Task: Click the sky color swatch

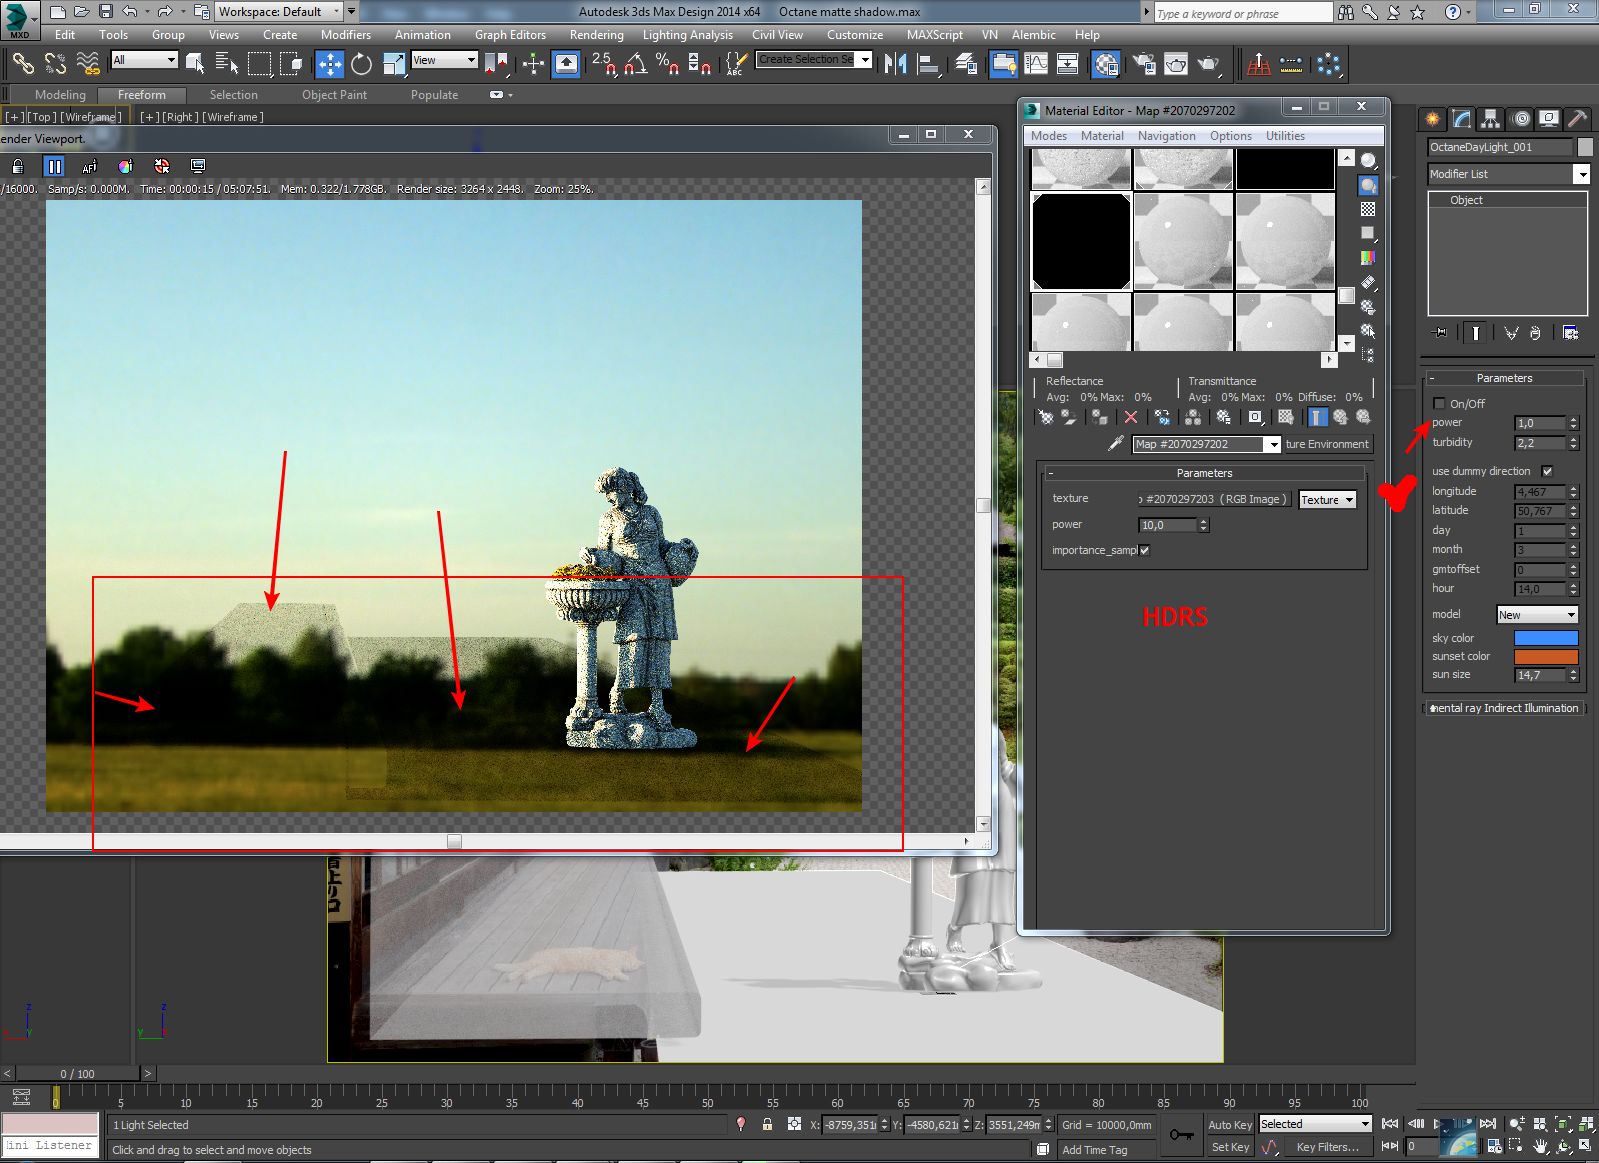Action: [x=1546, y=638]
